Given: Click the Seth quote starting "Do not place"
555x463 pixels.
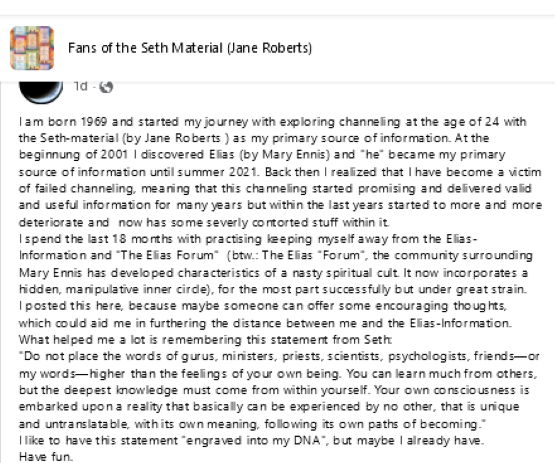Looking at the screenshot, I should point(279,389).
